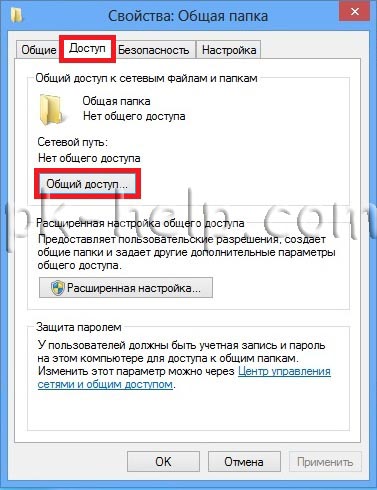Click the large shared folder icon
Image resolution: width=377 pixels, height=490 pixels.
click(x=52, y=110)
